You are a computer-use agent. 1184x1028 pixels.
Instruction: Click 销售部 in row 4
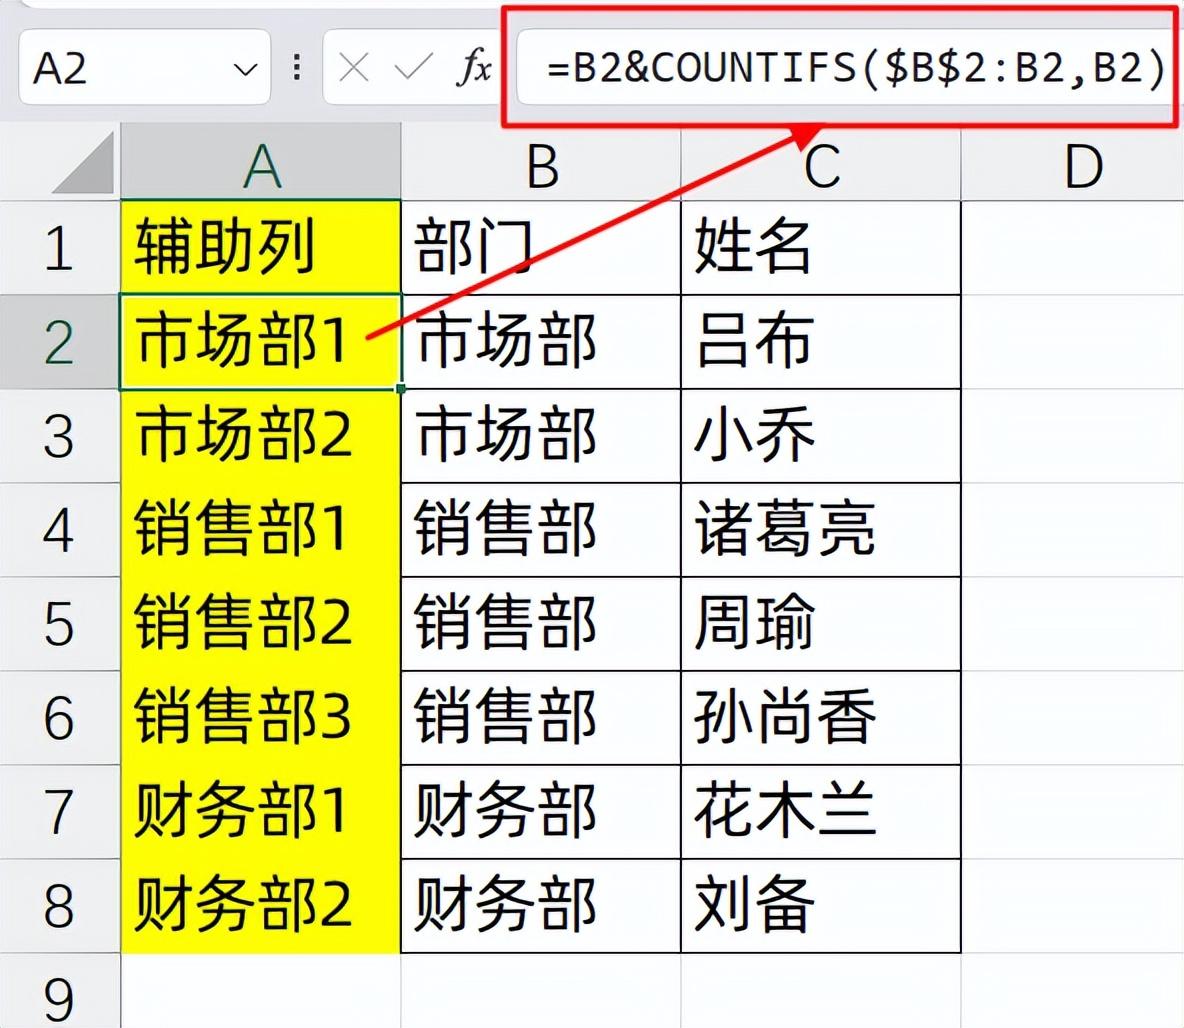541,530
